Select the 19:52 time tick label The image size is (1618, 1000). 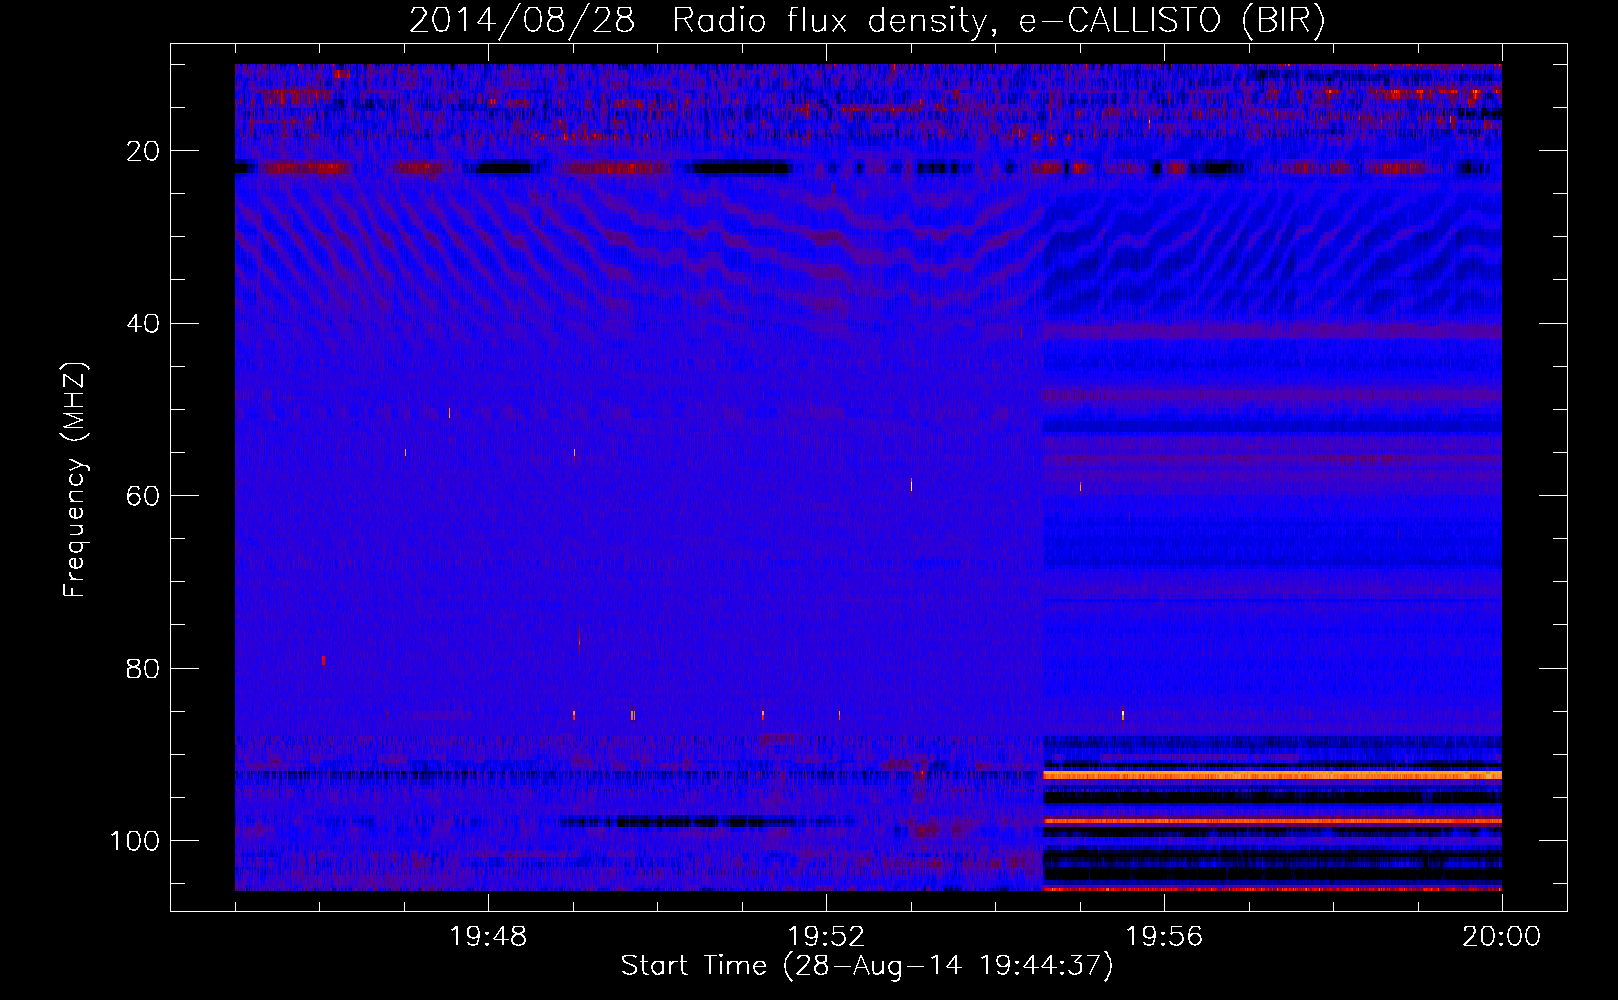[826, 937]
